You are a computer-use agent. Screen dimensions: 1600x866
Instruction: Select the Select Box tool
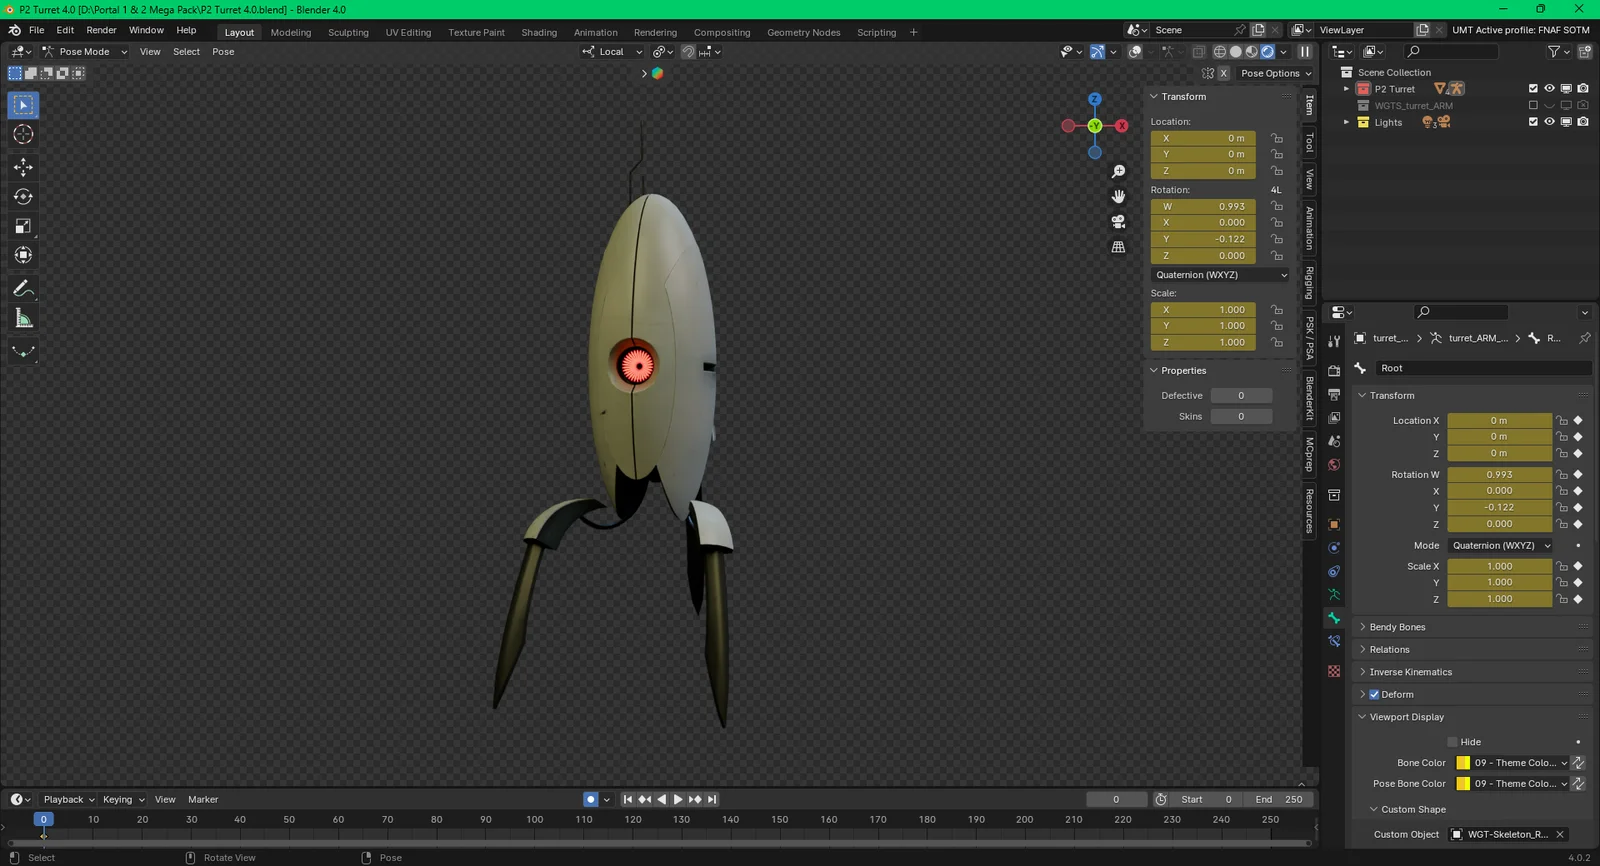click(23, 105)
